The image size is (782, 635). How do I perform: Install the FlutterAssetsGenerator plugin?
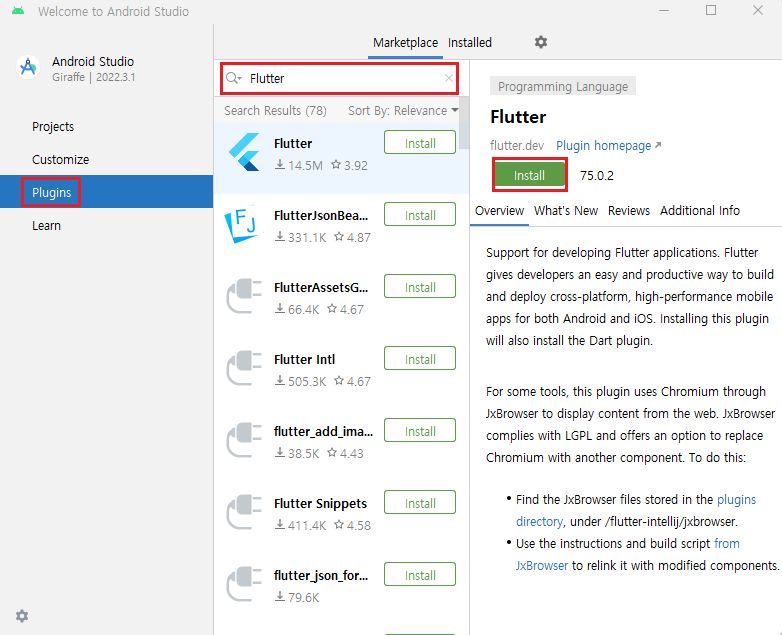pyautogui.click(x=420, y=286)
